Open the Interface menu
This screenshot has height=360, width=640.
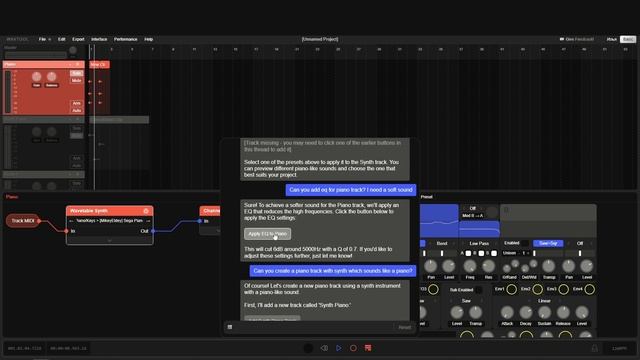[99, 39]
